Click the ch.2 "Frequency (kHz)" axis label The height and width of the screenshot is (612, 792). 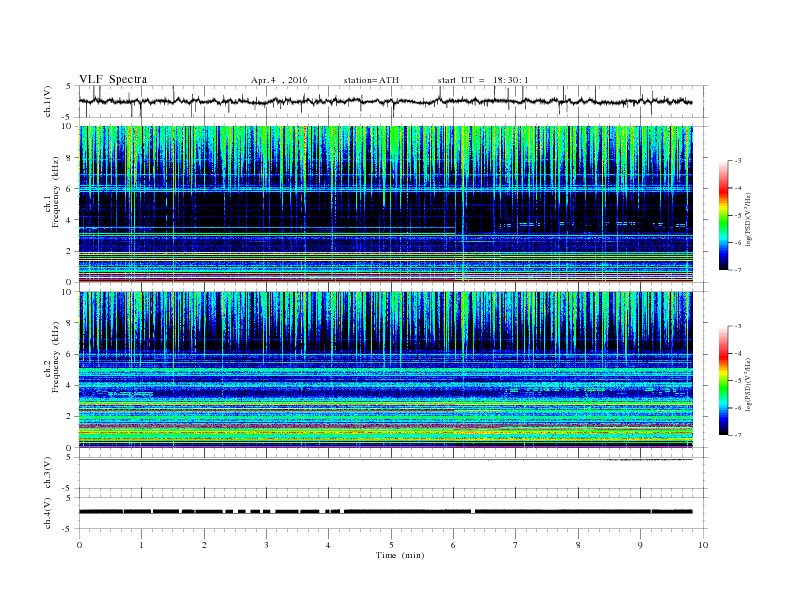[x=55, y=356]
